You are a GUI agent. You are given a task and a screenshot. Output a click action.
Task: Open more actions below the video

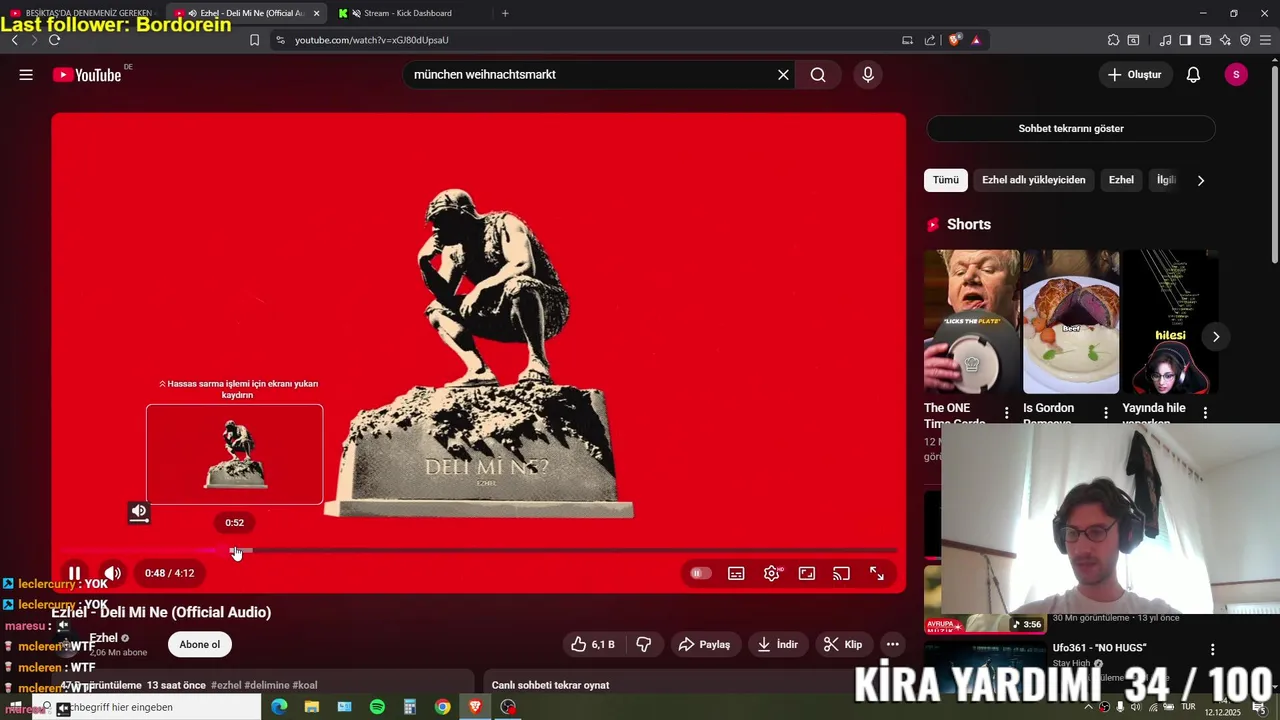[893, 645]
